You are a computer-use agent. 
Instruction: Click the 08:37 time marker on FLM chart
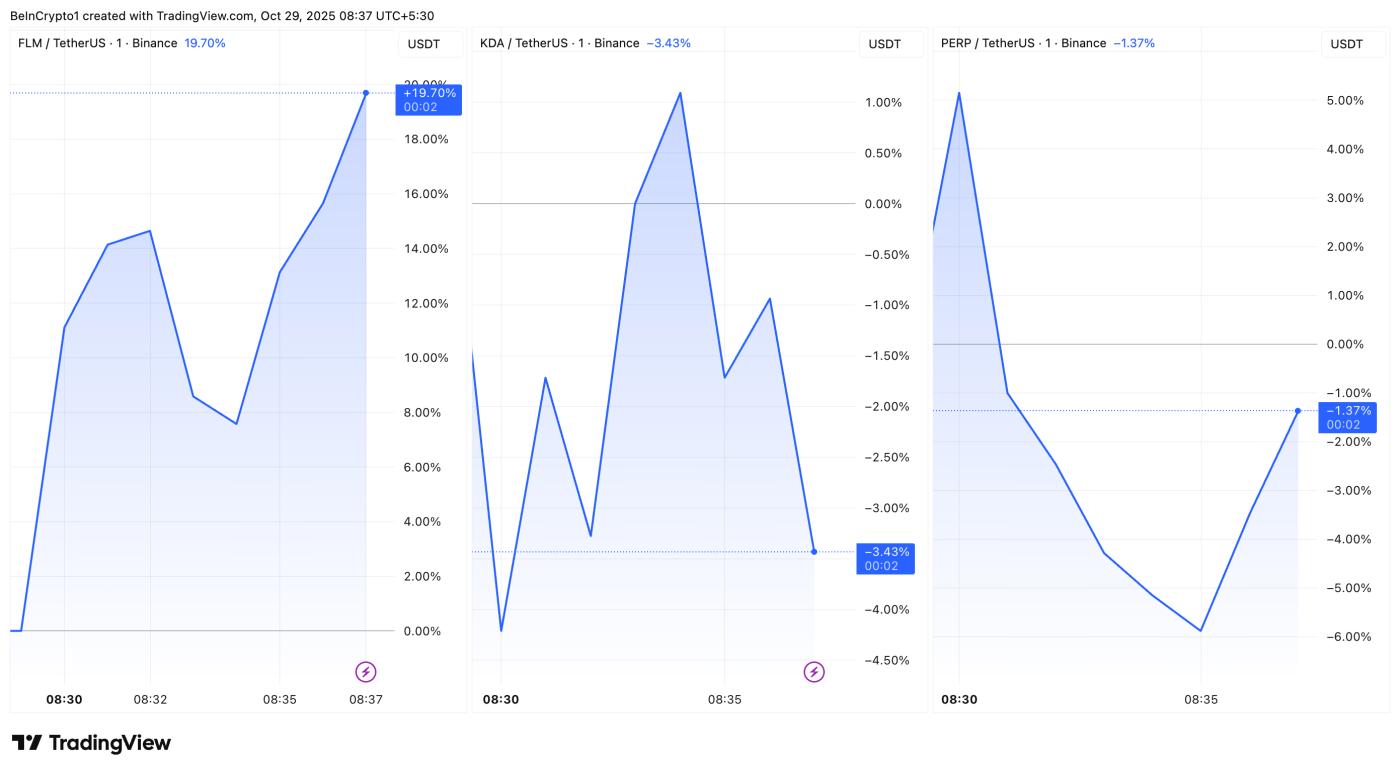(x=366, y=700)
